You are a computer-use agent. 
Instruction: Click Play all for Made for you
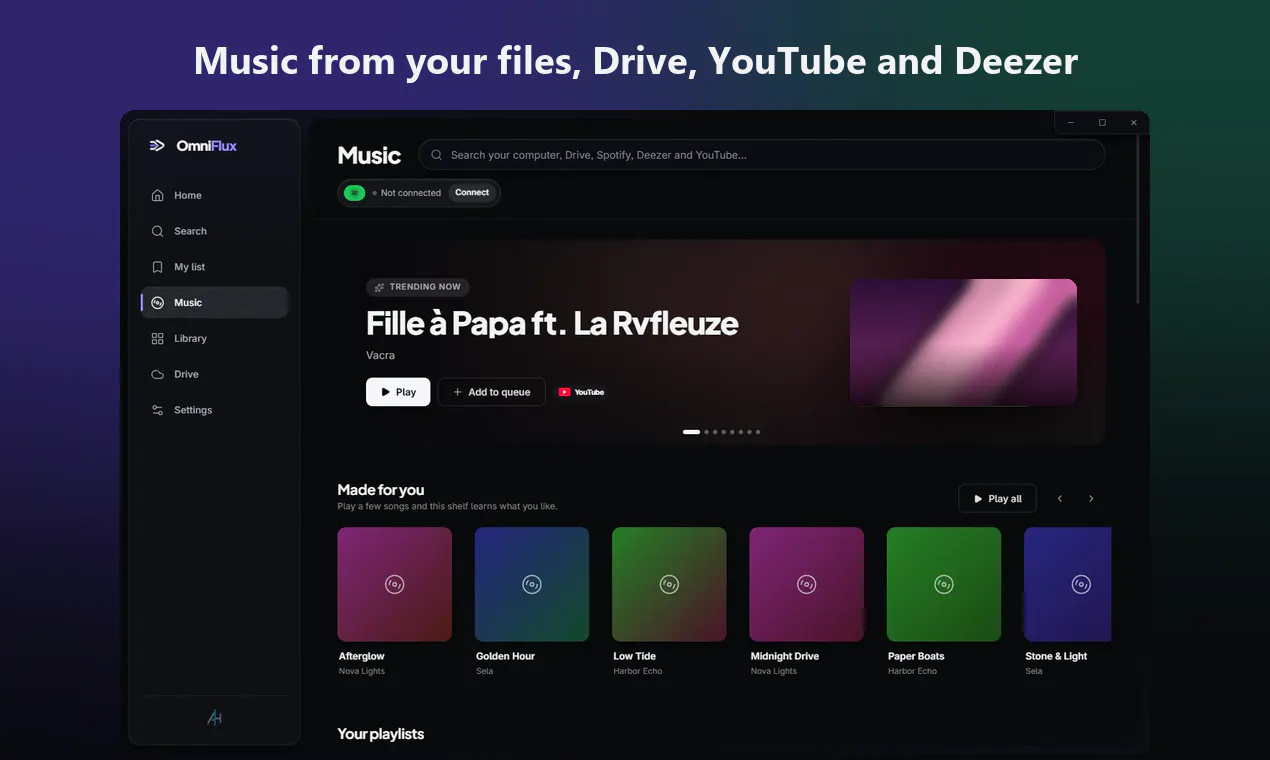tap(997, 499)
